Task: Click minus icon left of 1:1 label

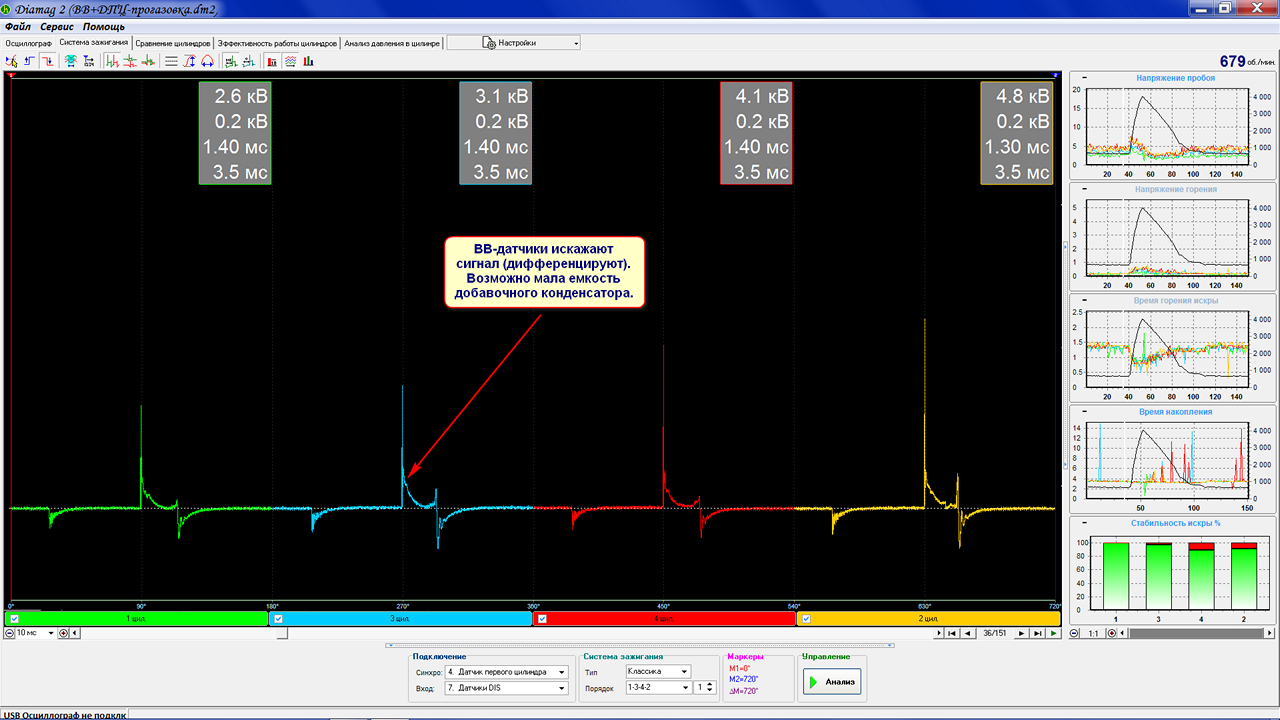Action: pyautogui.click(x=1075, y=633)
